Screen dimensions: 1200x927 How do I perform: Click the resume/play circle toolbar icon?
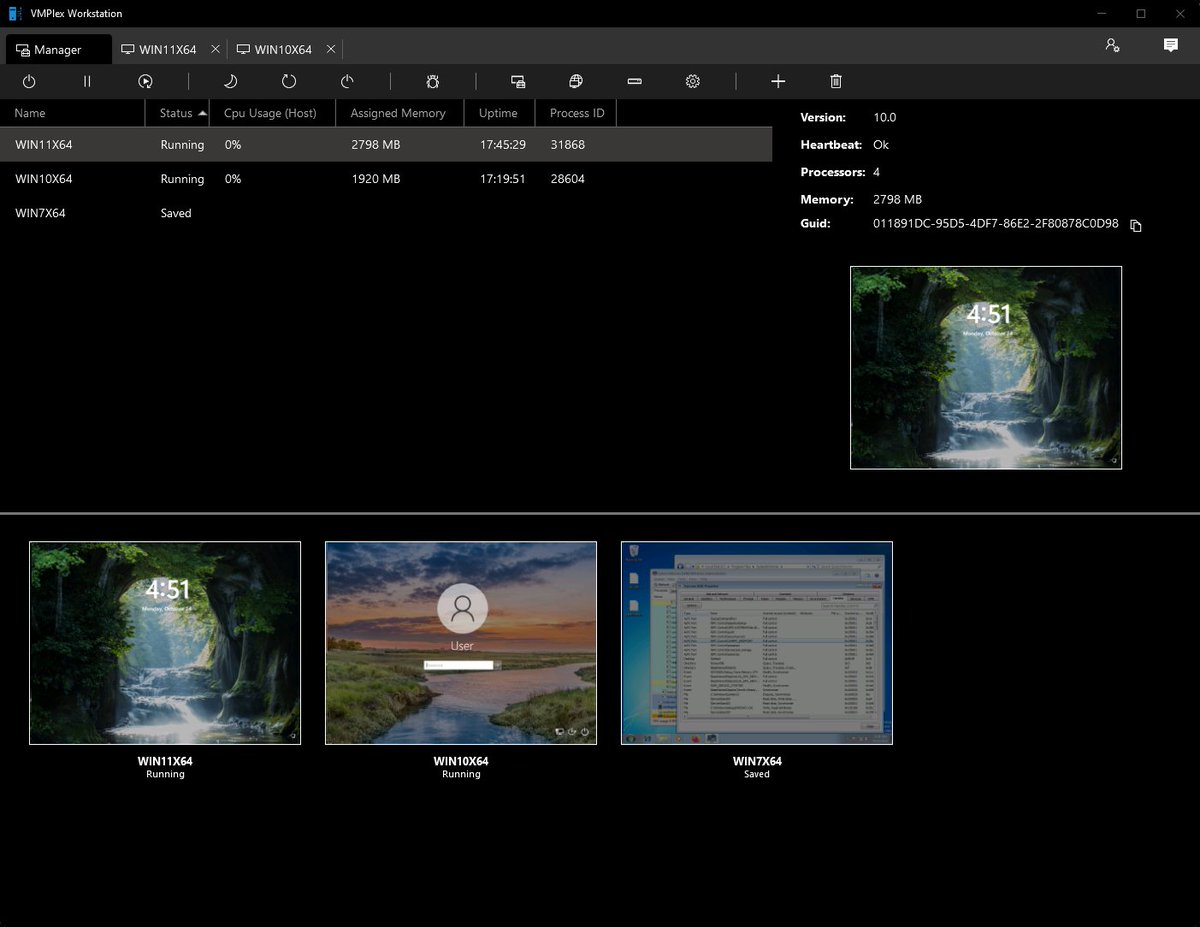point(145,82)
